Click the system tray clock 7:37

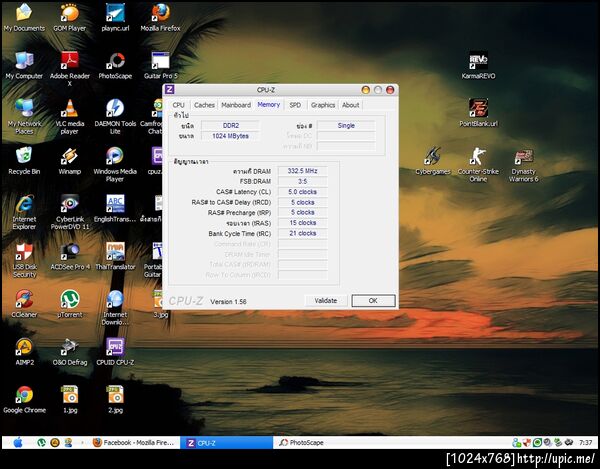point(585,443)
